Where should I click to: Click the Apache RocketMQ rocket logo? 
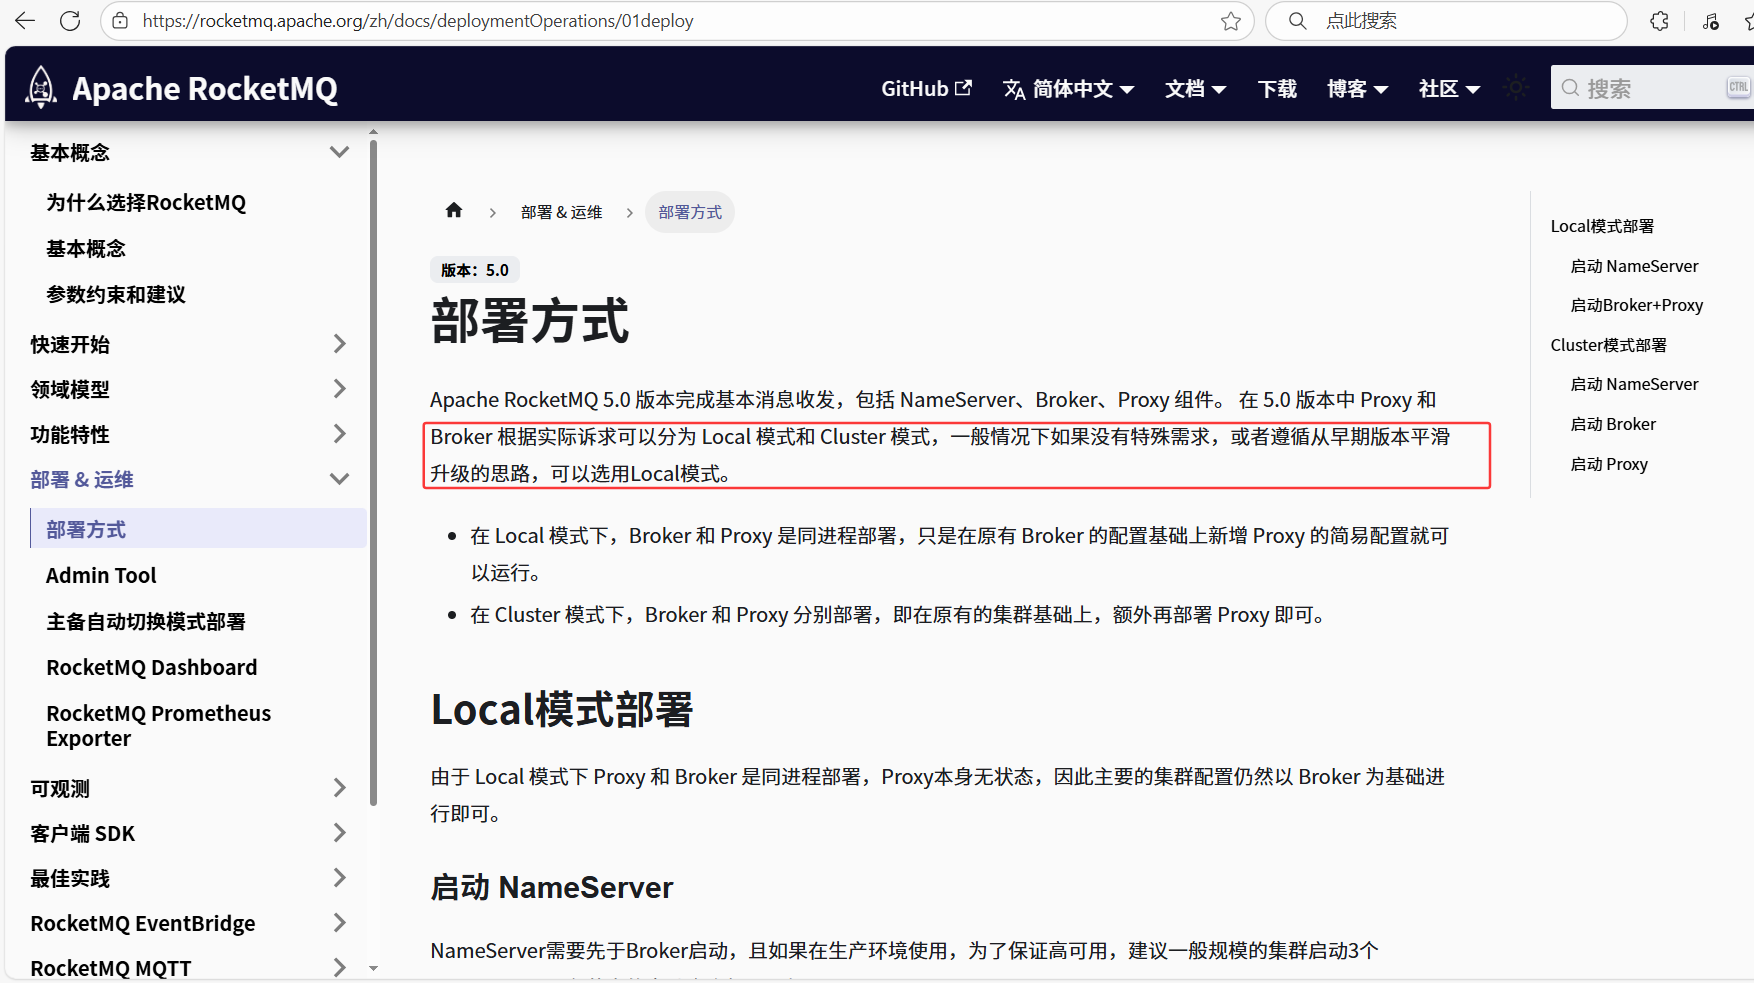41,88
